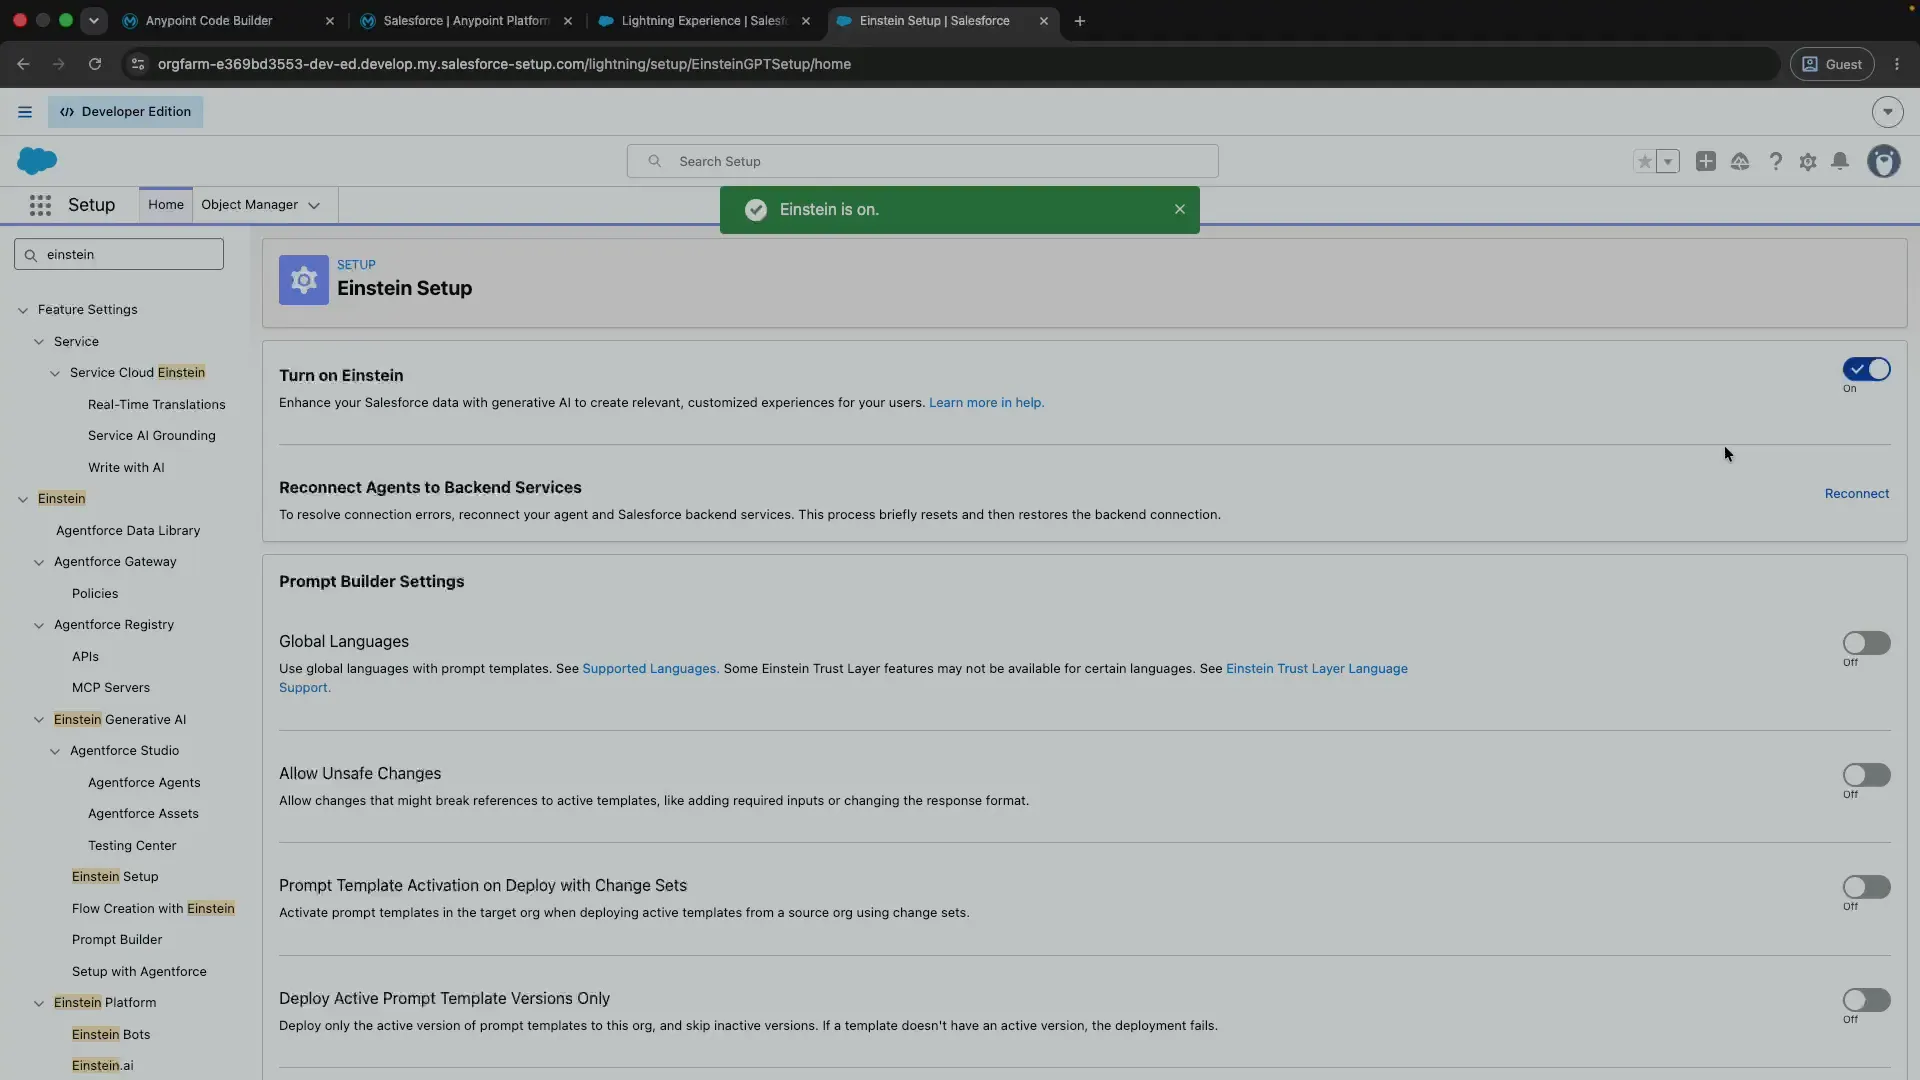
Task: Open the Help question mark icon
Action: coord(1775,161)
